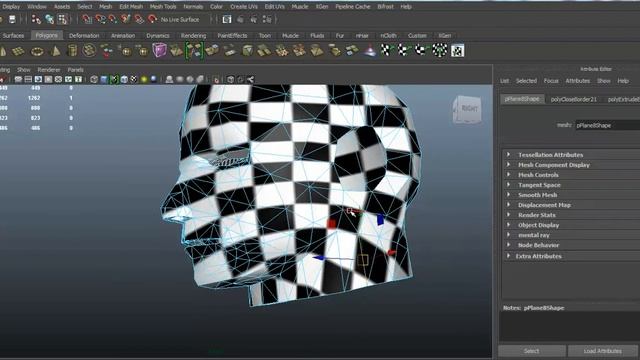The height and width of the screenshot is (360, 640).
Task: Toggle isolate select in viewport toolbar
Action: pyautogui.click(x=216, y=79)
